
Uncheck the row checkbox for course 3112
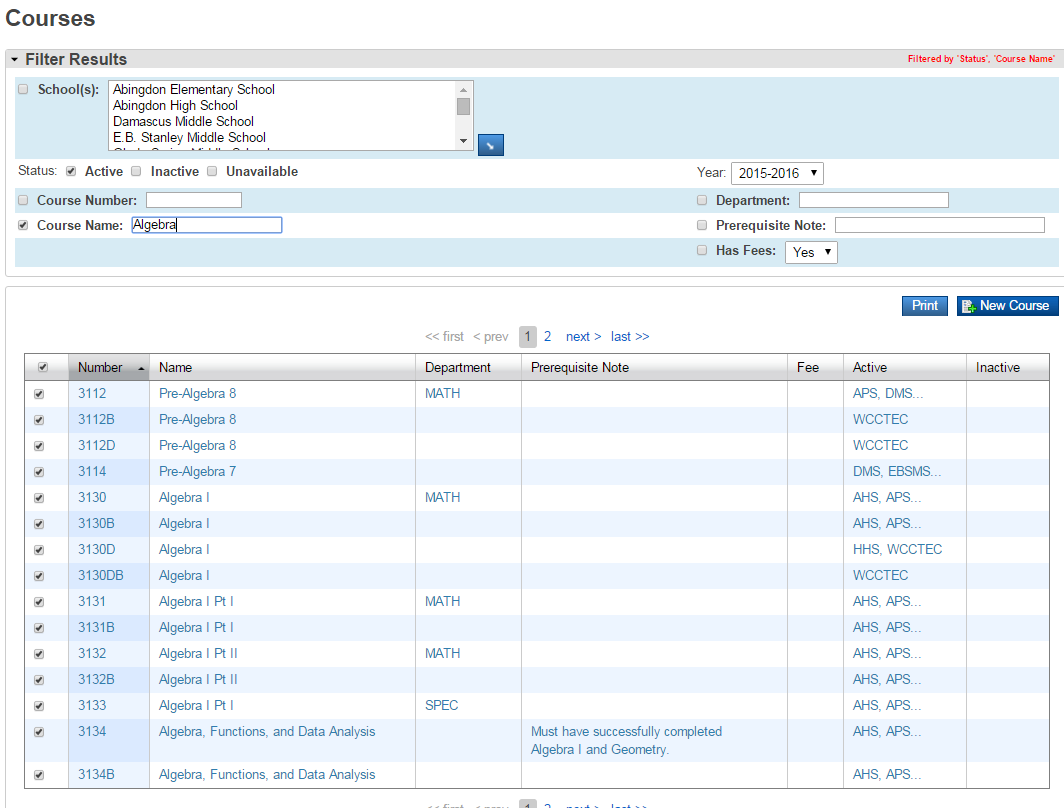tap(39, 394)
